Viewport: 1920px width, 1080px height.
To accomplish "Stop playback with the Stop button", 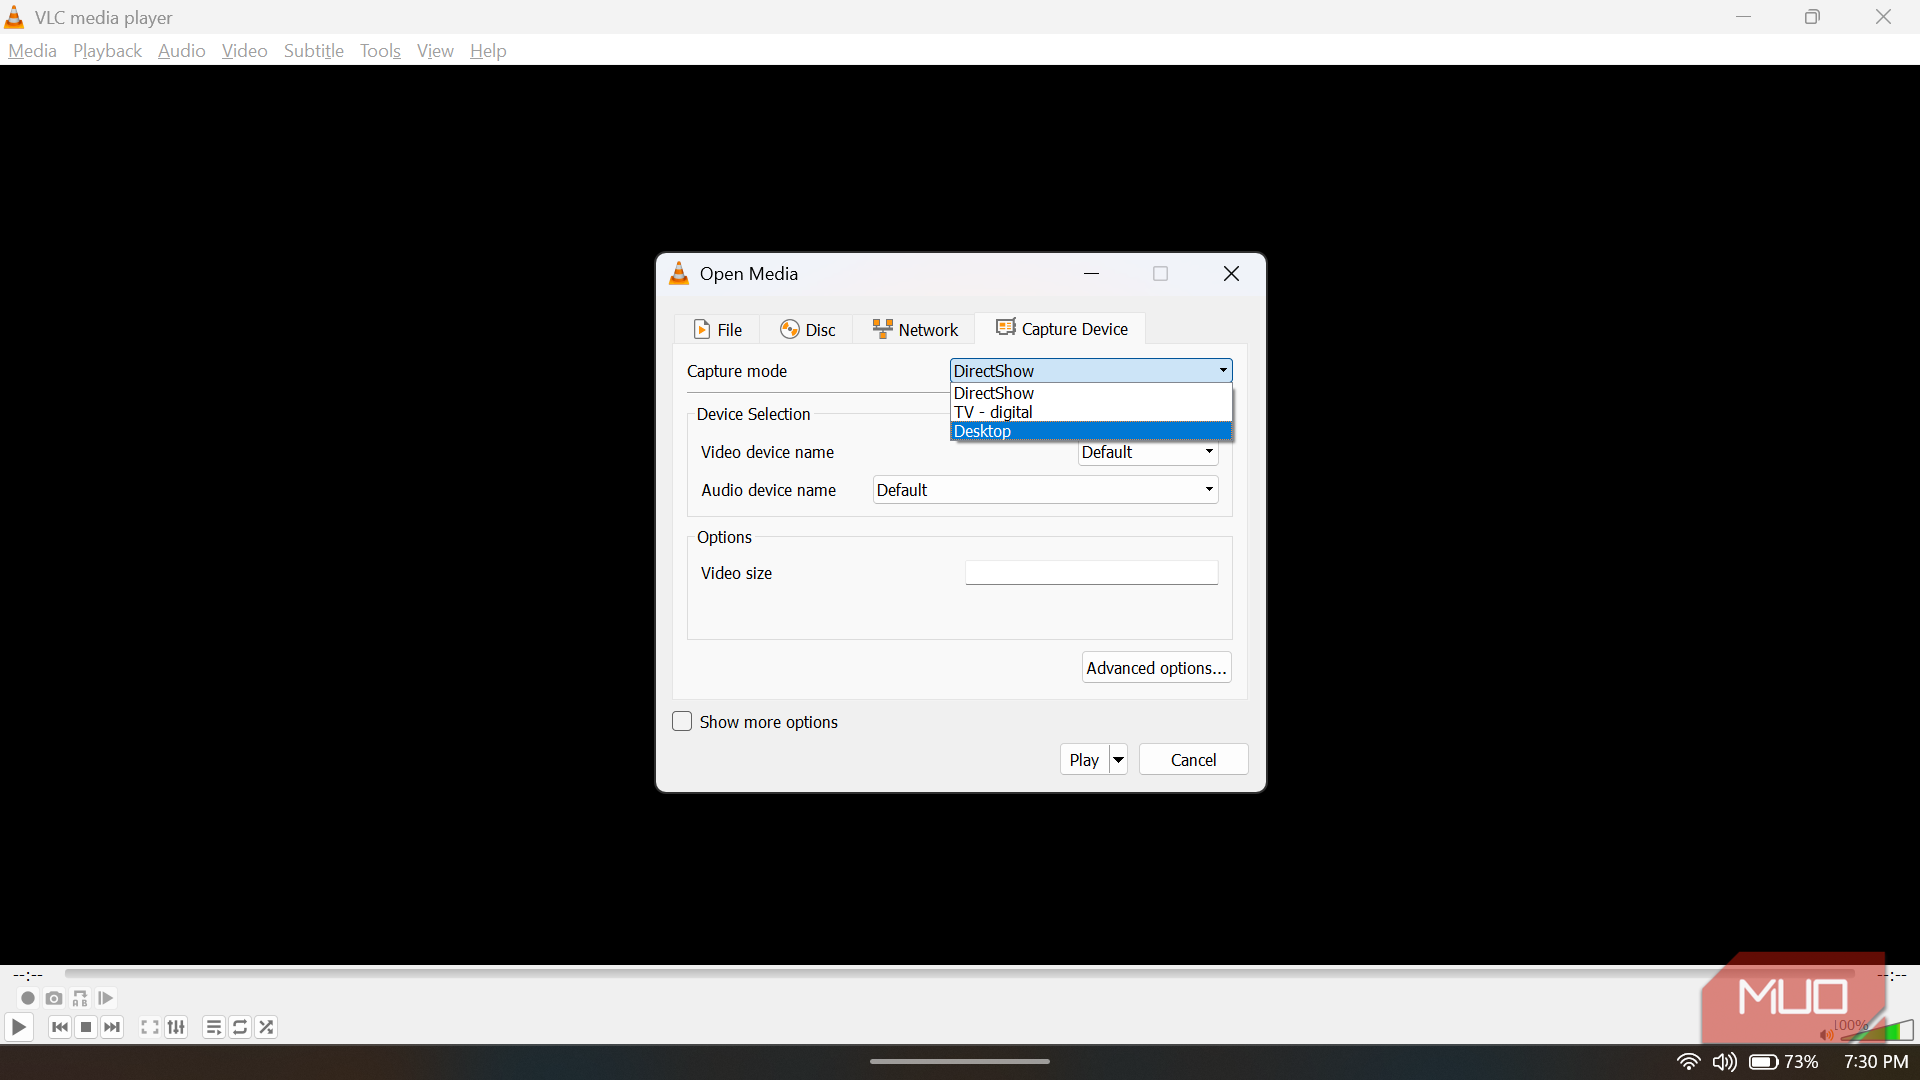I will [86, 1027].
